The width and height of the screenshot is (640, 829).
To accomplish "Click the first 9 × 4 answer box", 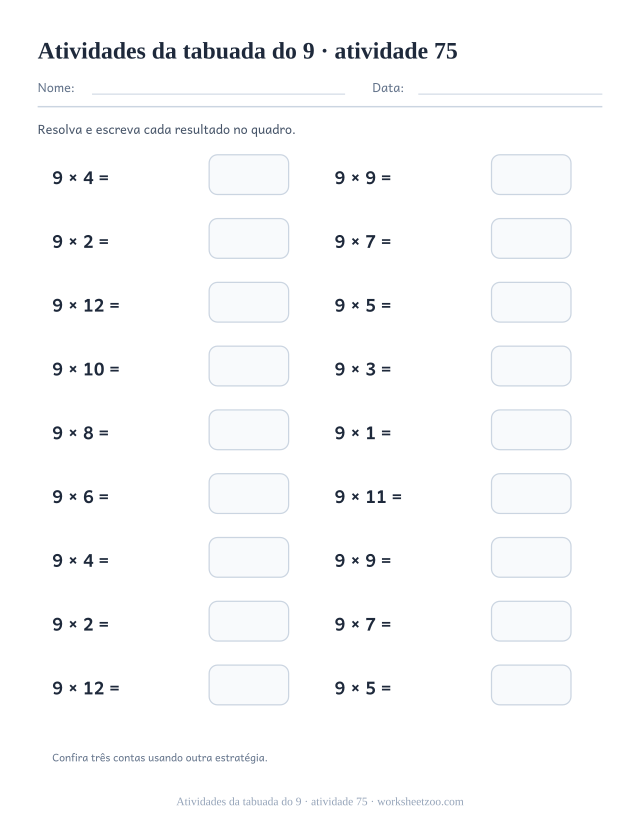I will pos(248,174).
